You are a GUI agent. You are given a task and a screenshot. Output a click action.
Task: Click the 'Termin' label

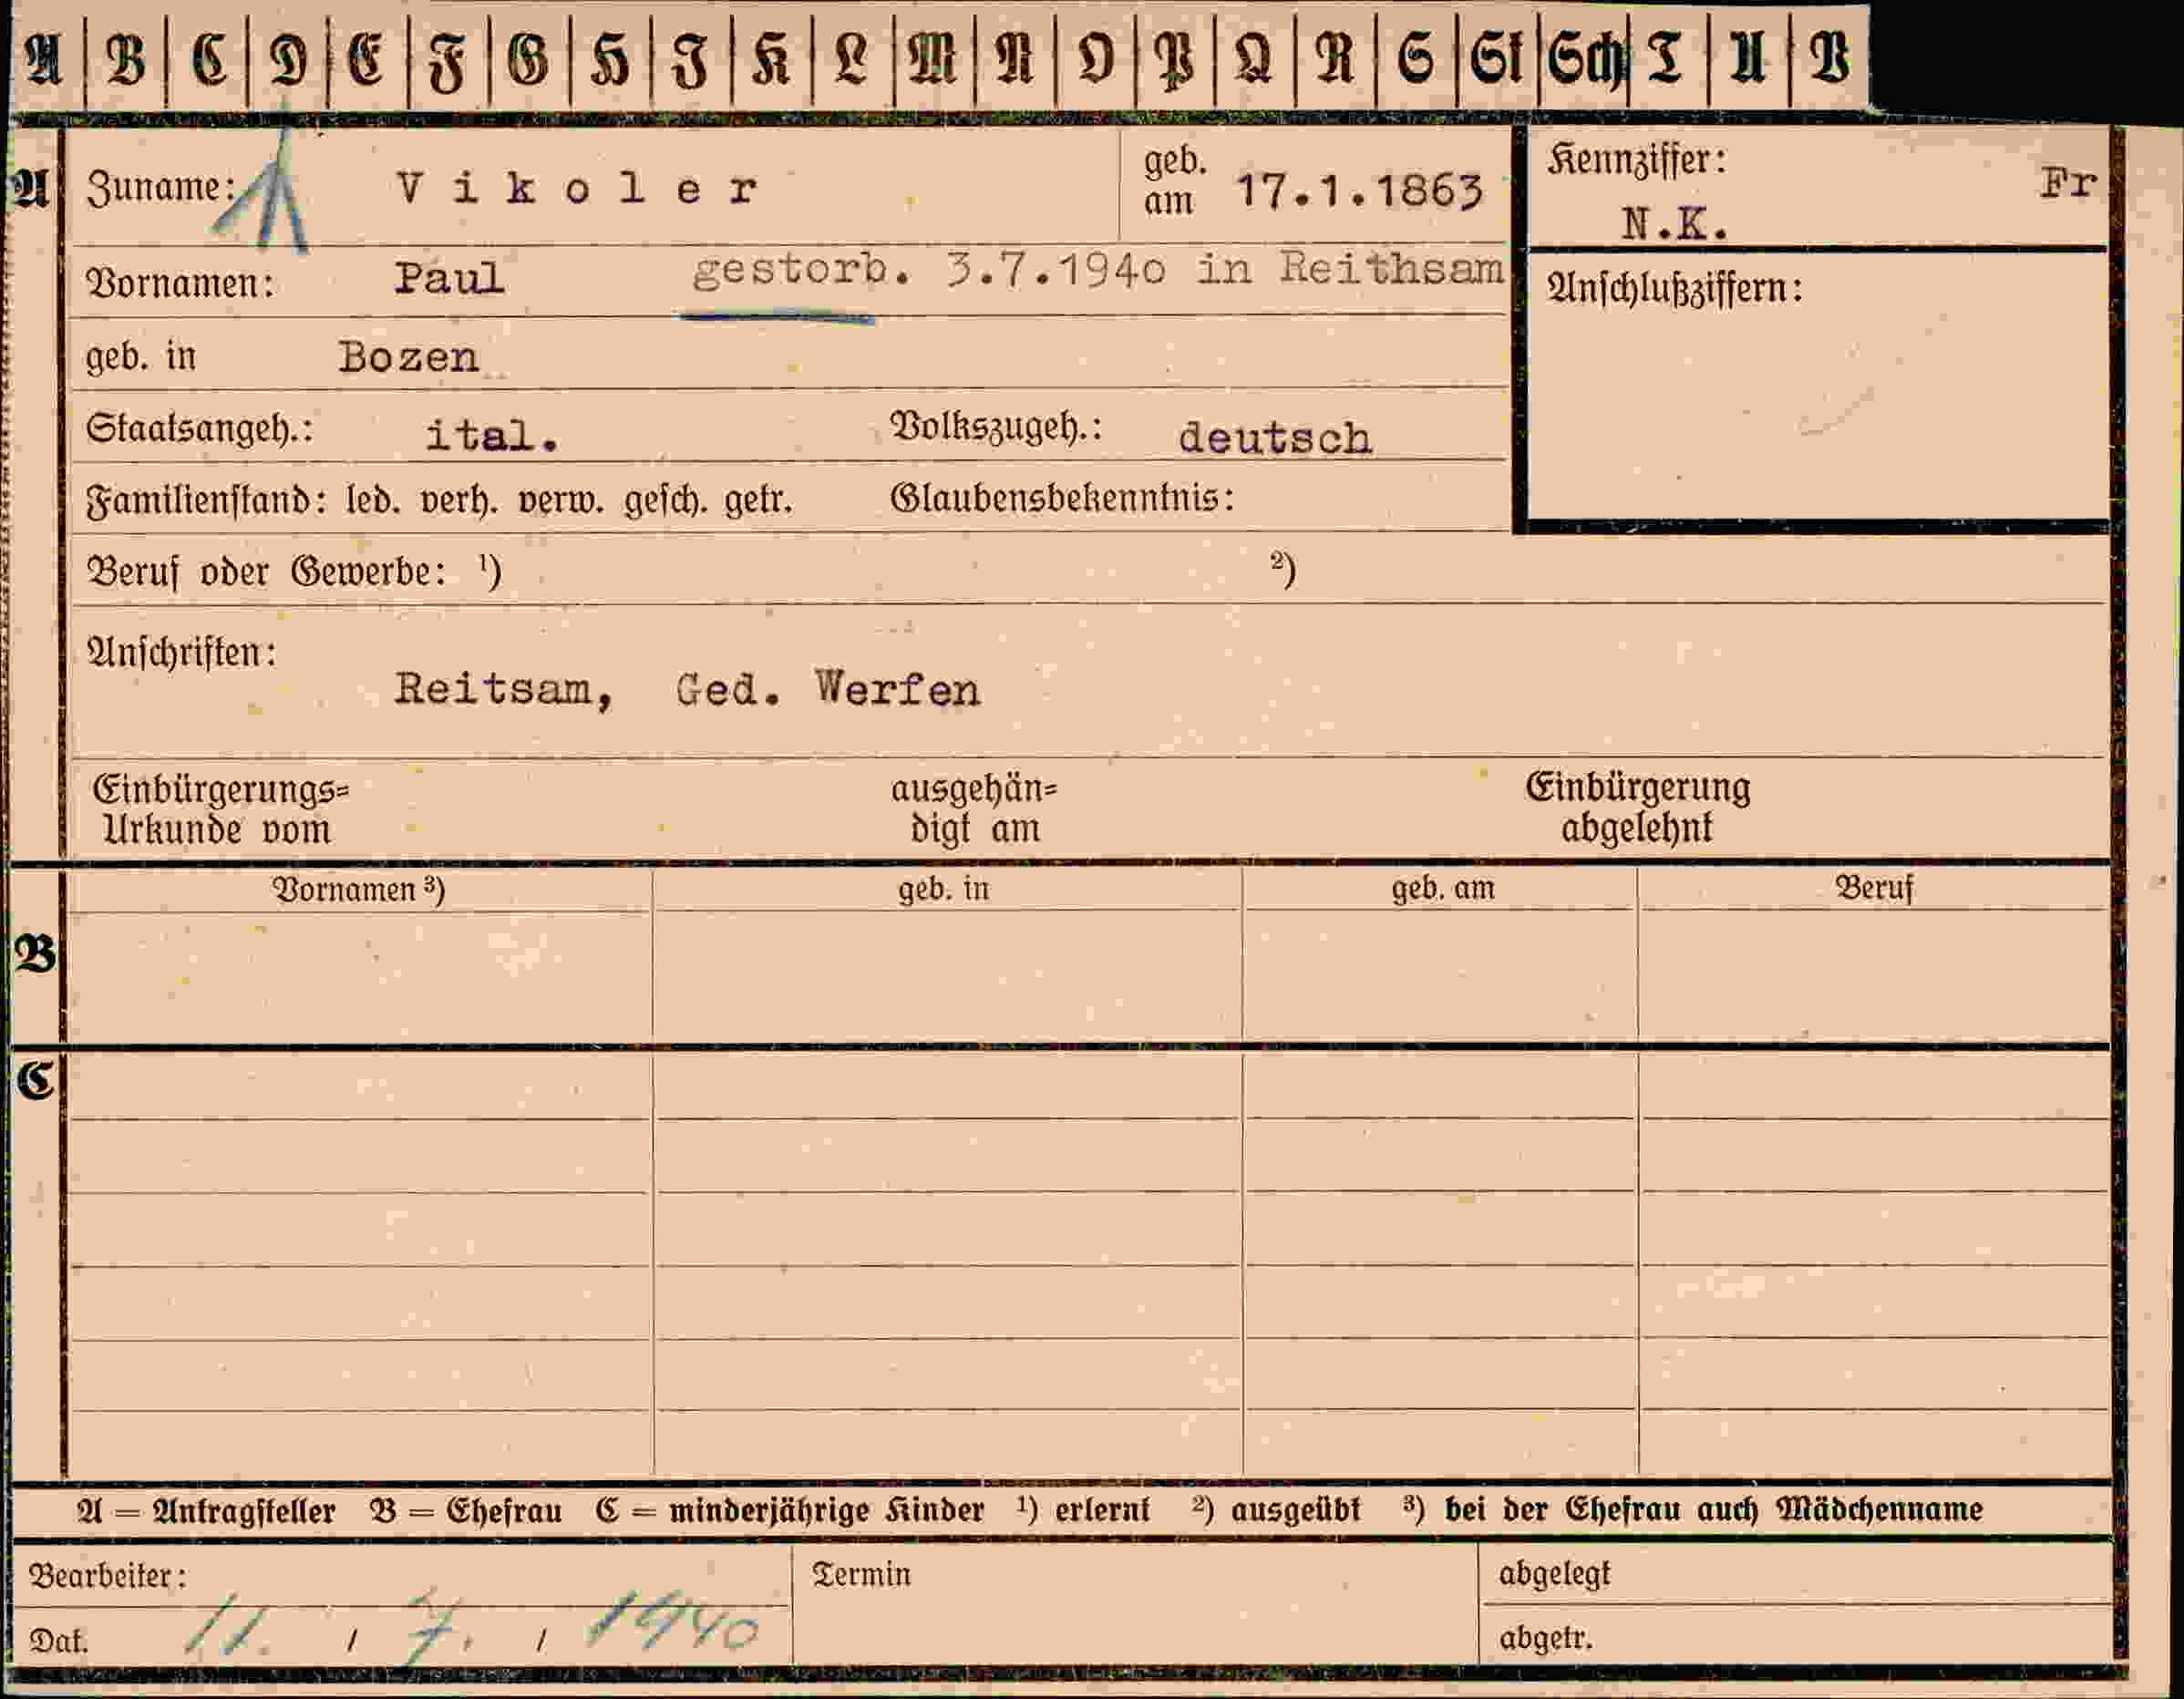861,1575
